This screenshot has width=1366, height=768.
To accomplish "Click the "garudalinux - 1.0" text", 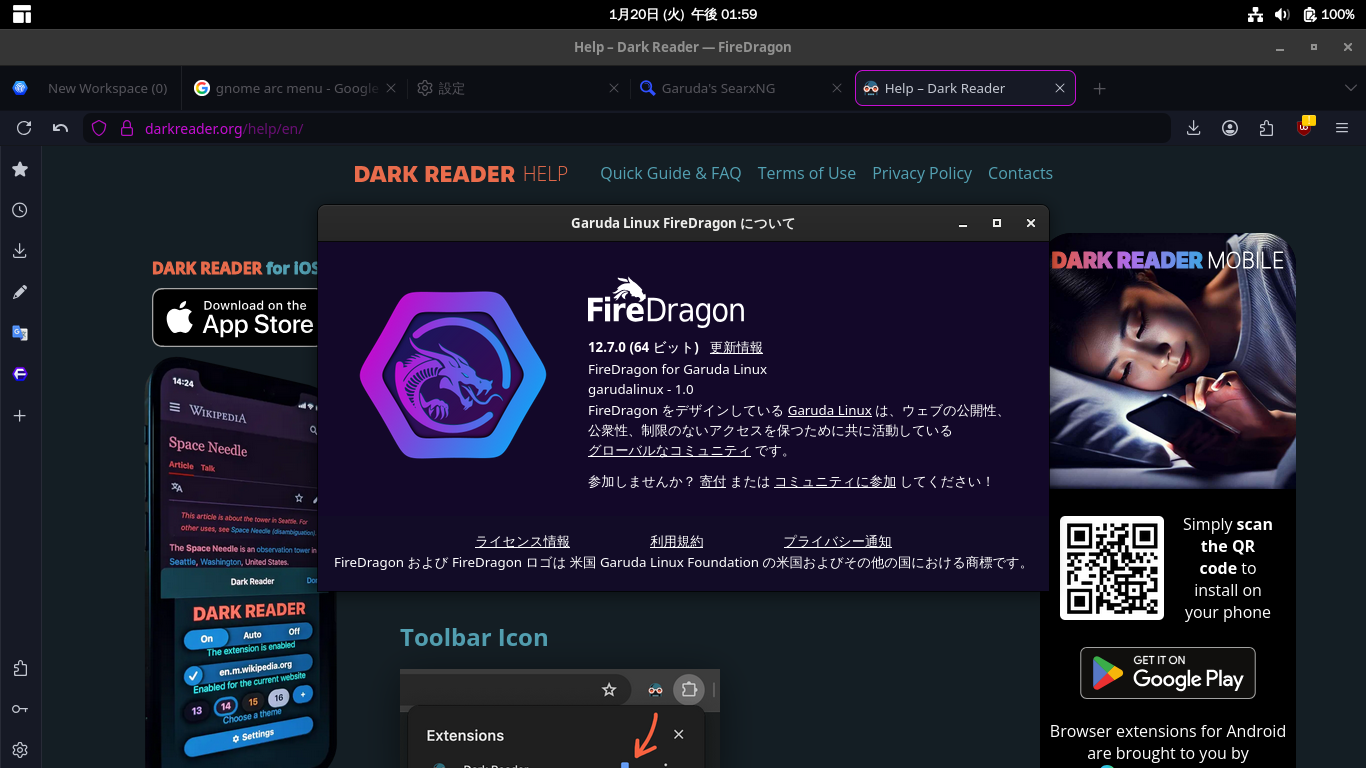I will pyautogui.click(x=640, y=390).
